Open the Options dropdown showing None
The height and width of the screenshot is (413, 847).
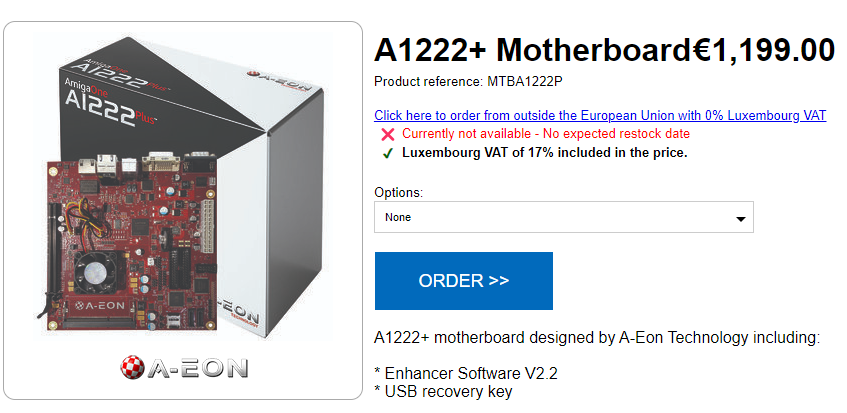[x=563, y=217]
